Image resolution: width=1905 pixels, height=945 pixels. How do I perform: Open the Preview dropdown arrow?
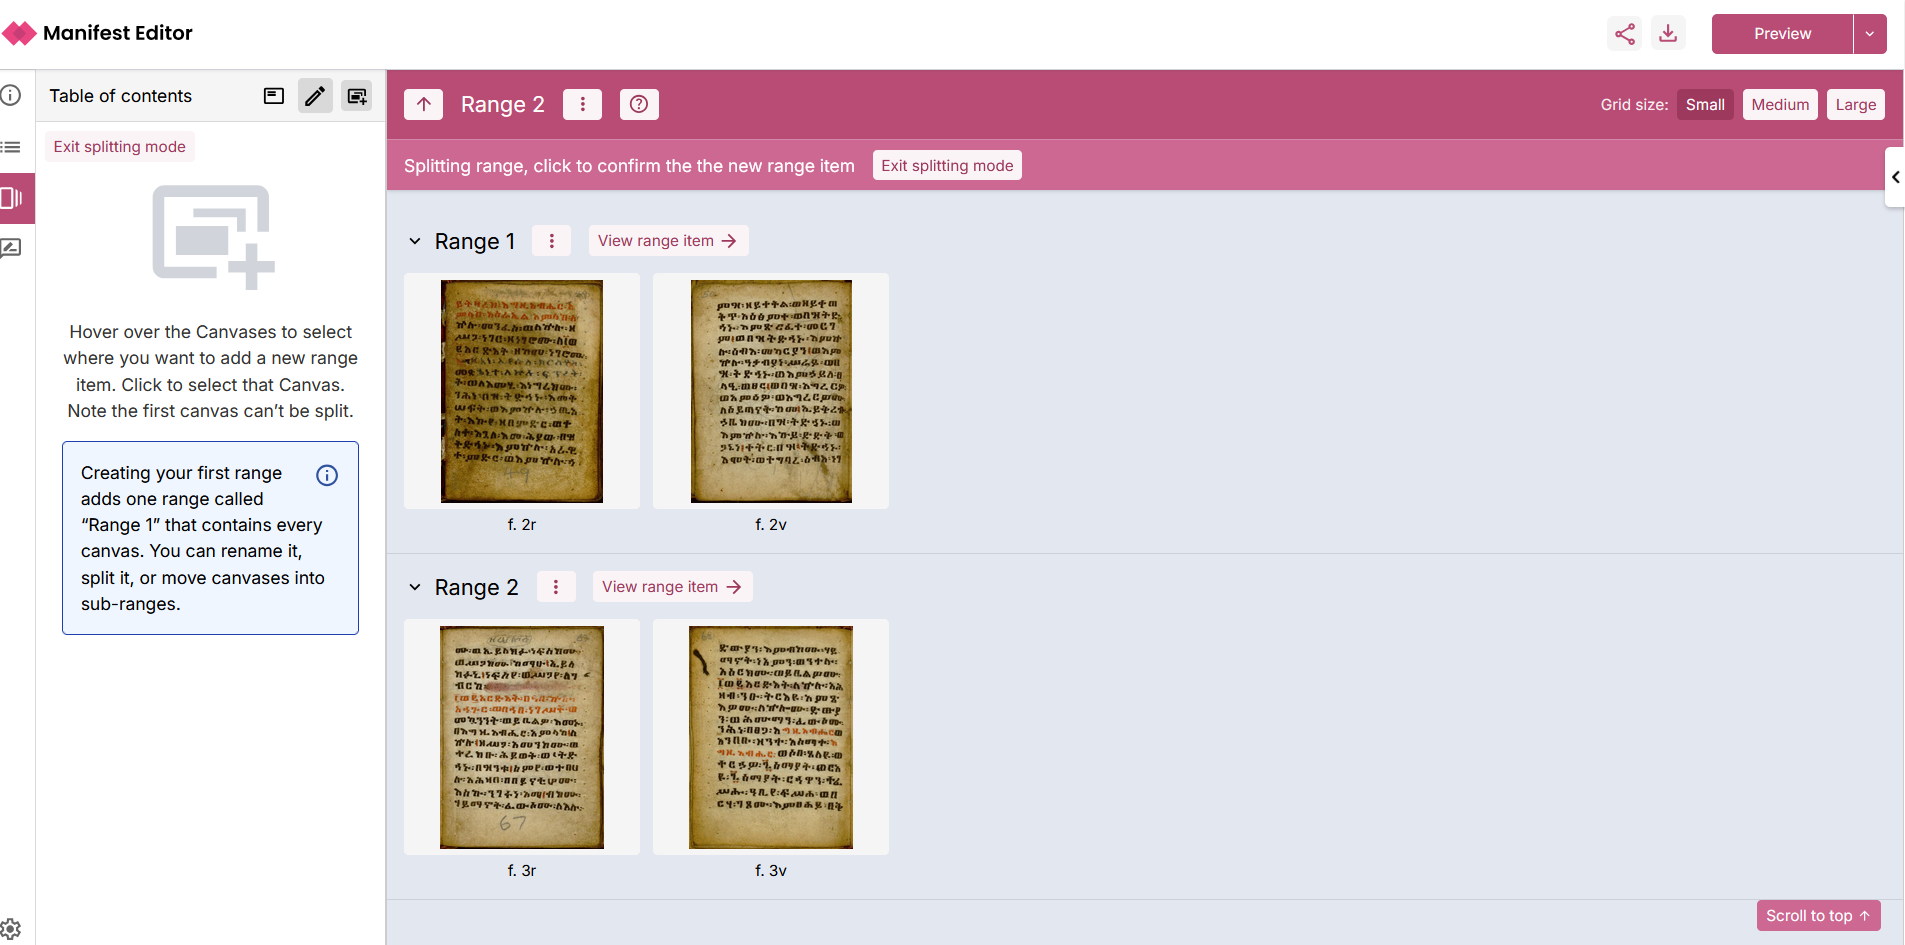coord(1869,34)
